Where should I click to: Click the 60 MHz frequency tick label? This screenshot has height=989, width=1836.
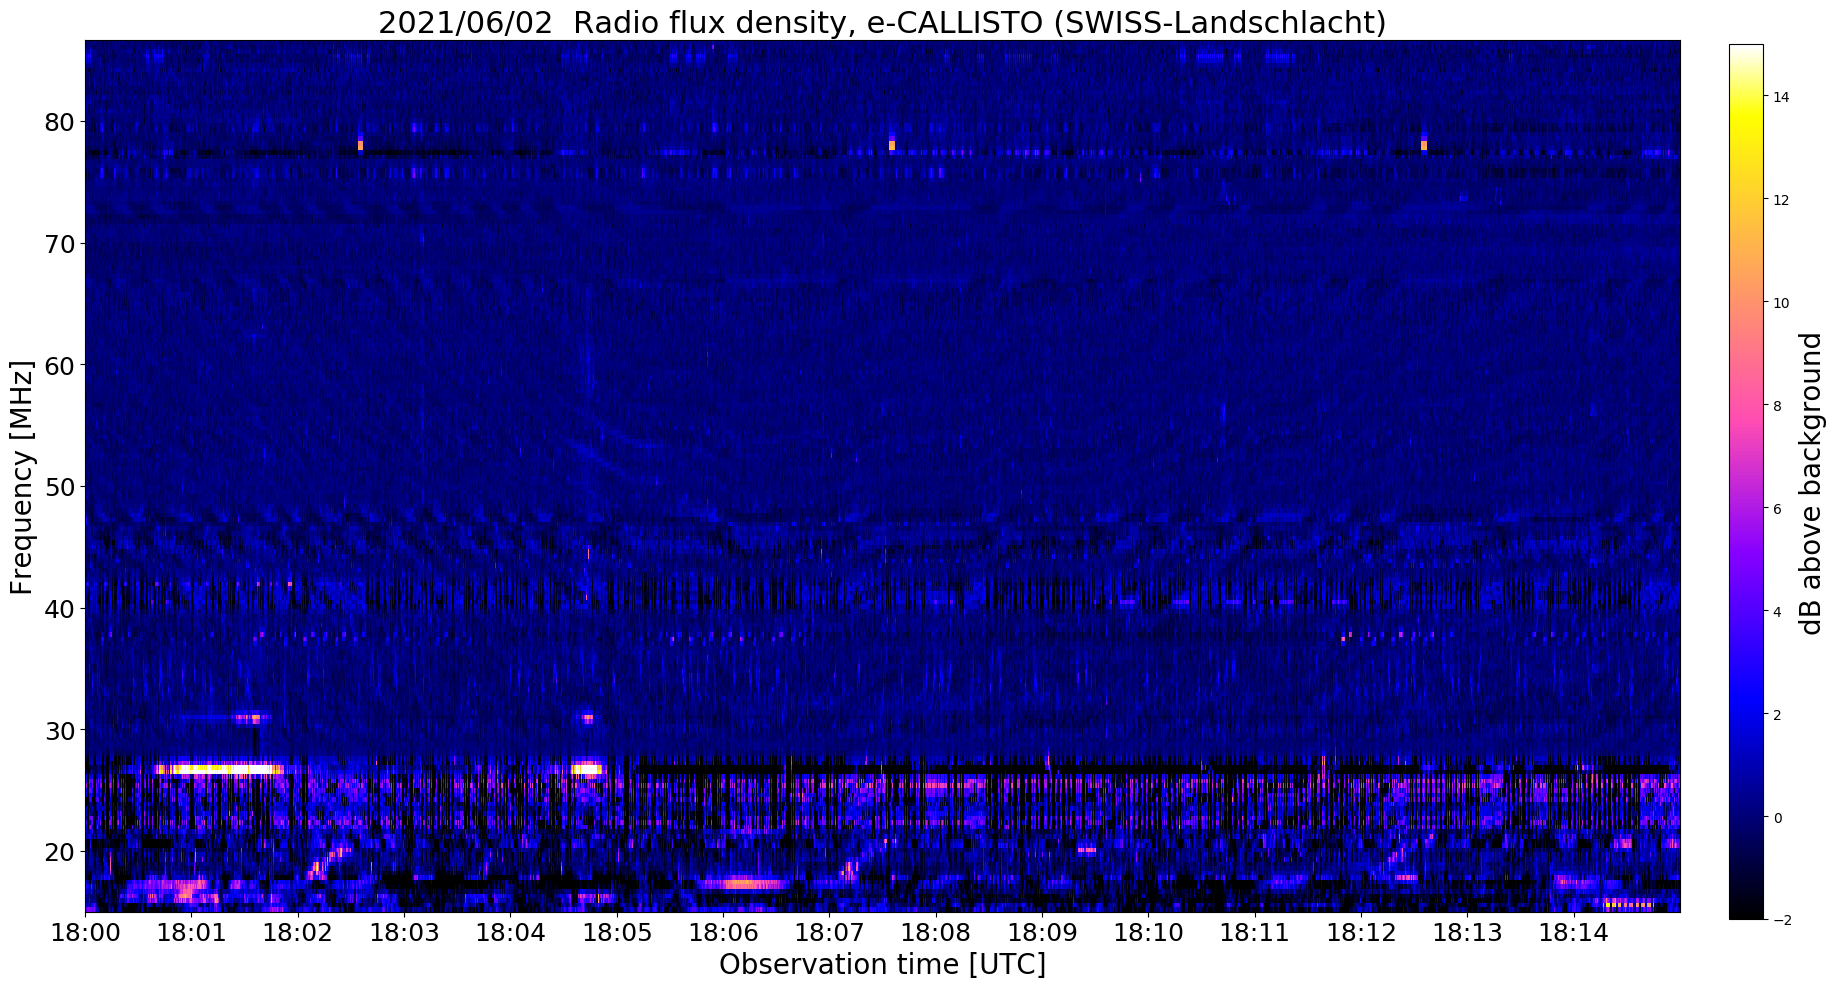[x=58, y=365]
